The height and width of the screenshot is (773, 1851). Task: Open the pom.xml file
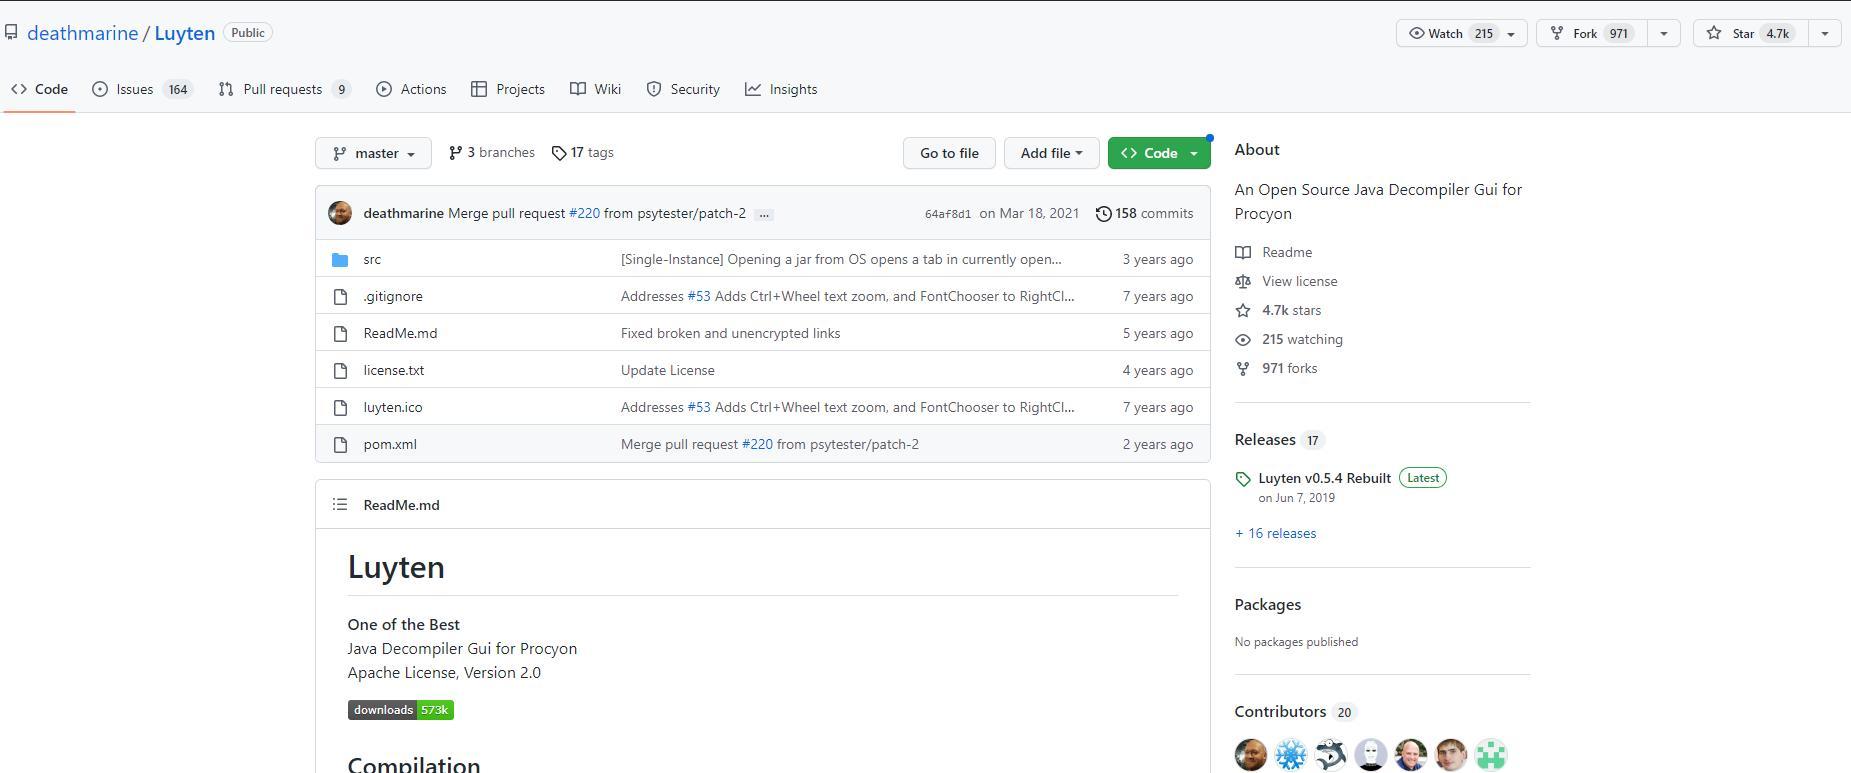pyautogui.click(x=390, y=444)
